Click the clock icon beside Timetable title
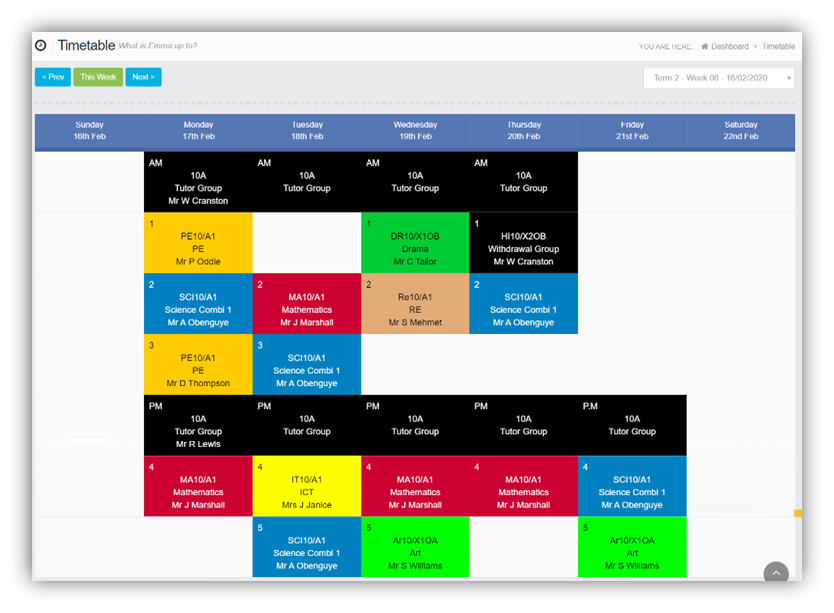Screen dimensions: 834x613 (41, 46)
